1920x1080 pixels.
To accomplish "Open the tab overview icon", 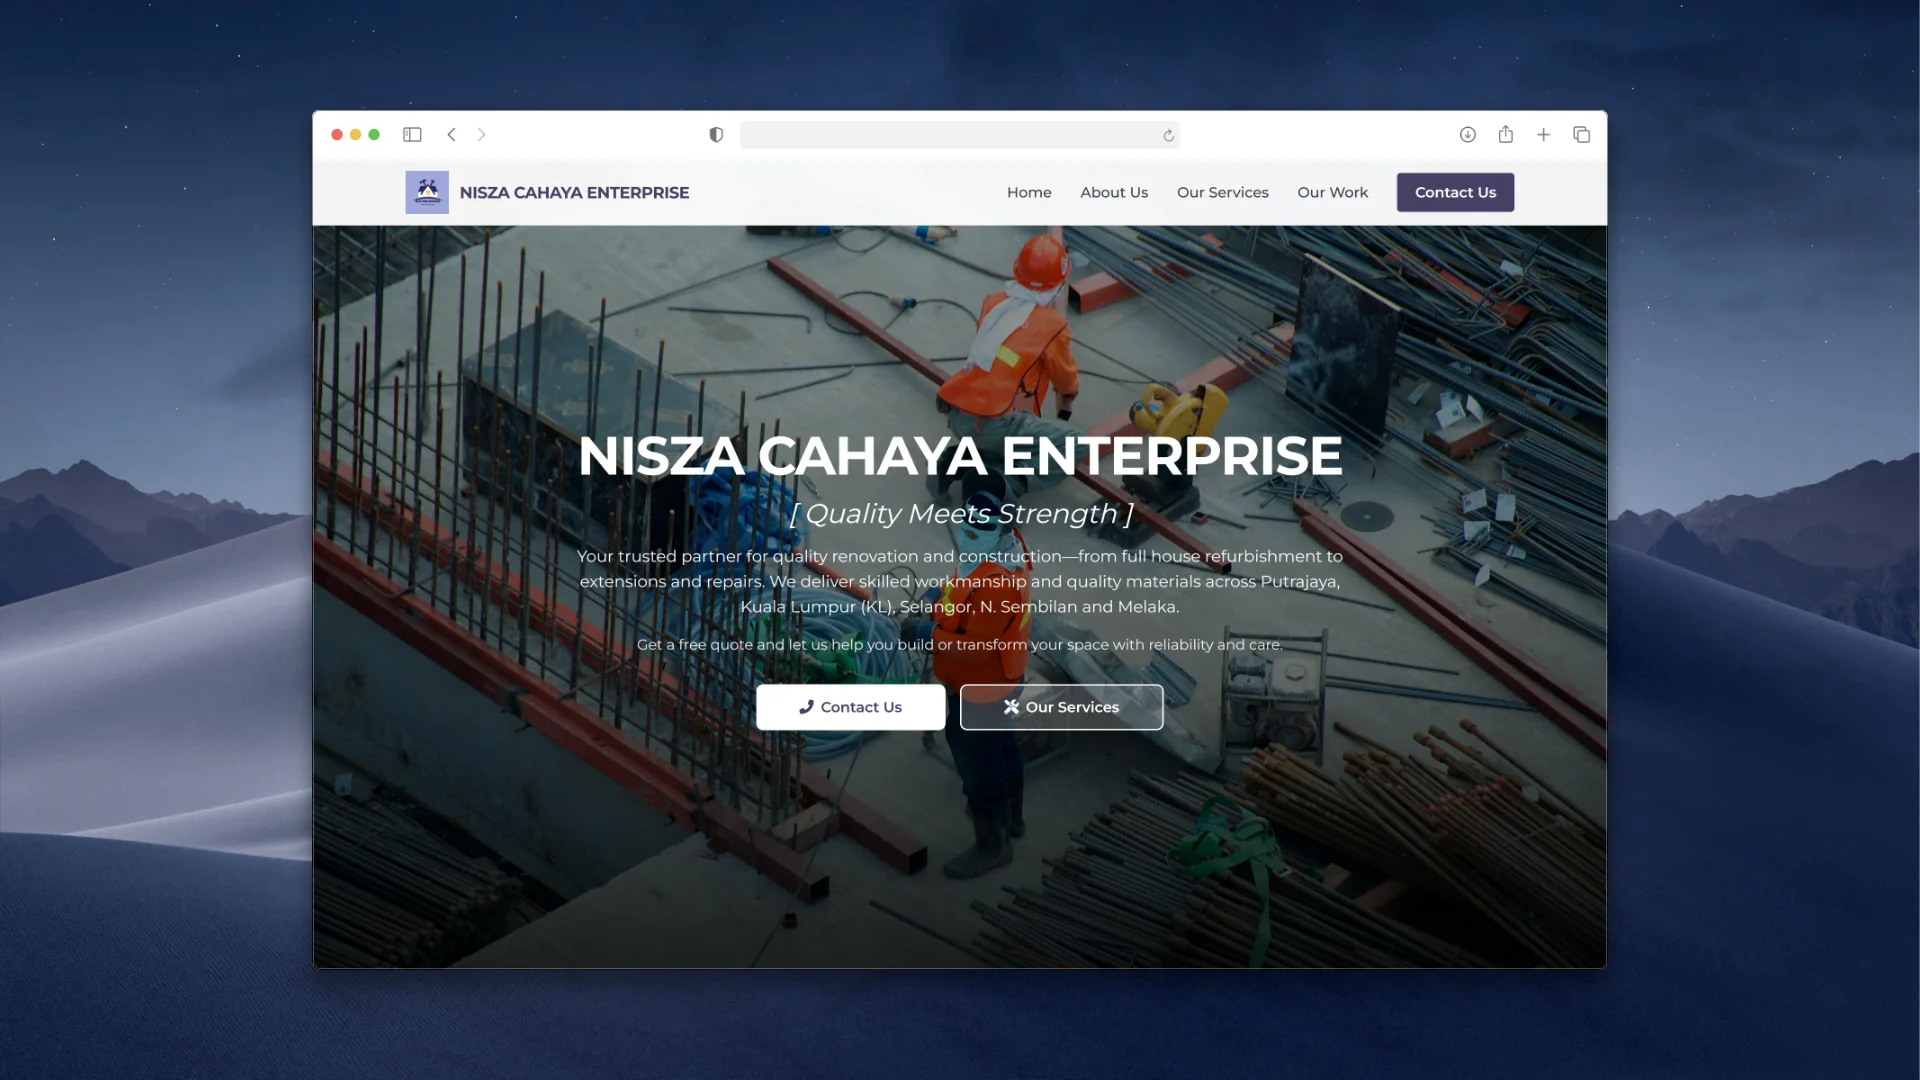I will pos(1581,134).
